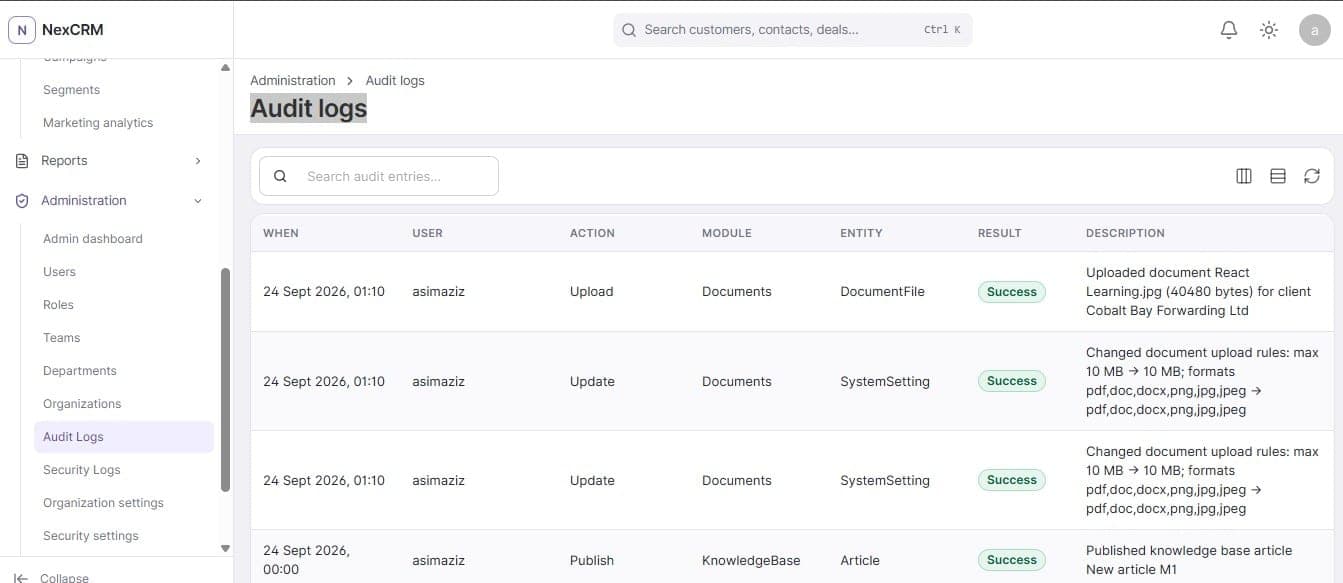Open Organization settings
The height and width of the screenshot is (583, 1343).
coord(103,503)
